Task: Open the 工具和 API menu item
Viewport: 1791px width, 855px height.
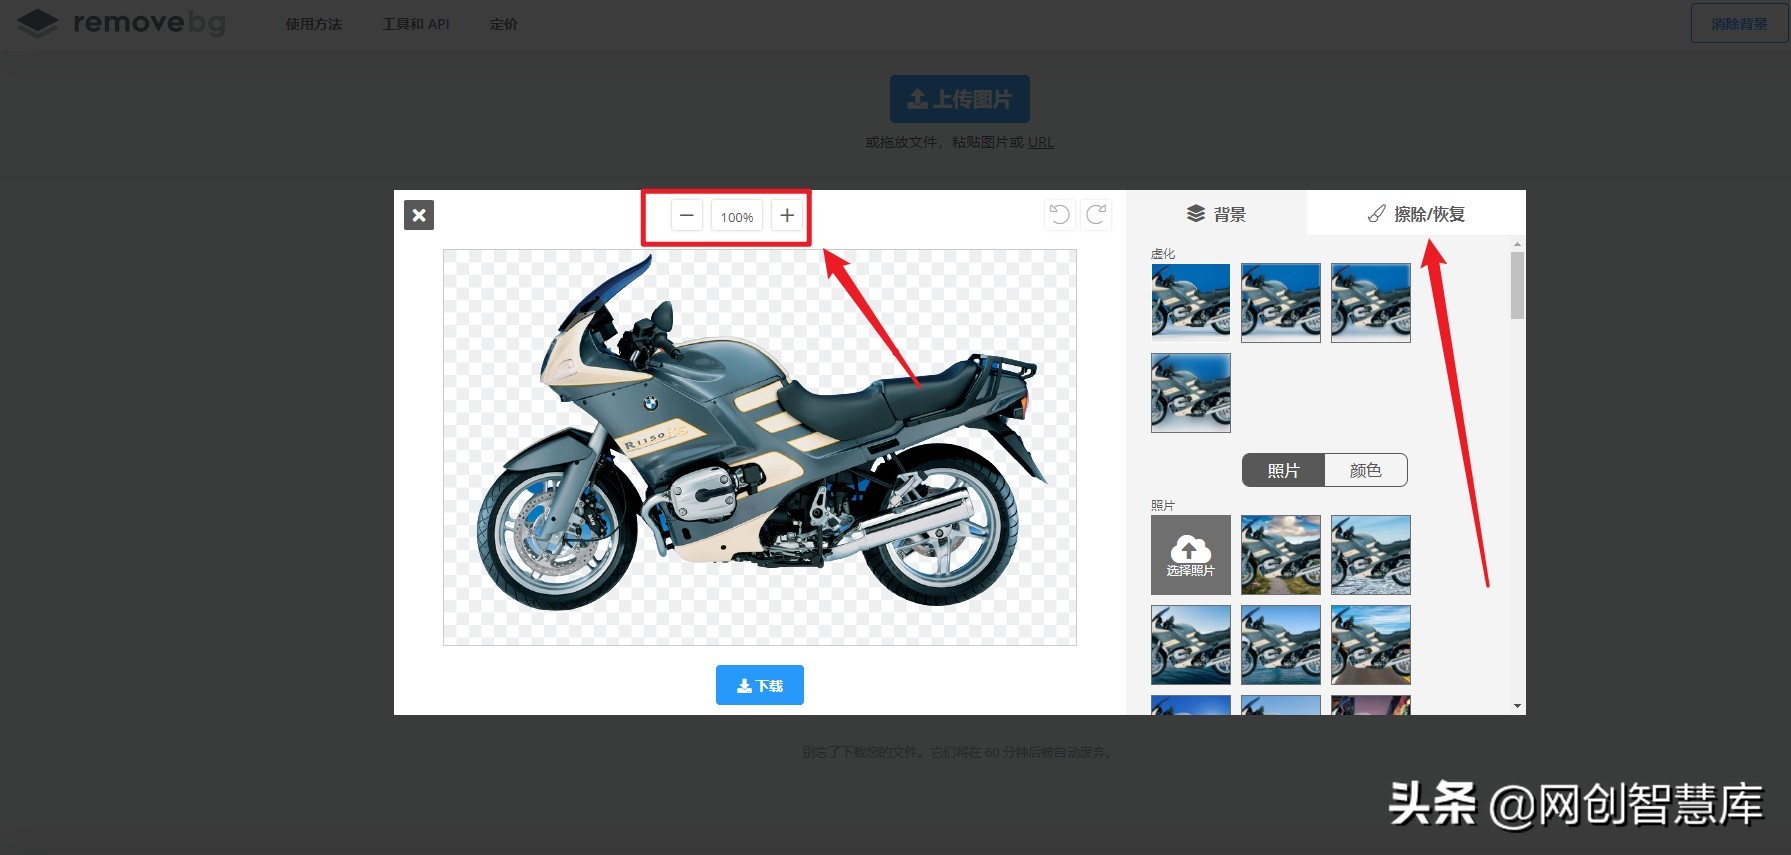Action: pyautogui.click(x=416, y=24)
